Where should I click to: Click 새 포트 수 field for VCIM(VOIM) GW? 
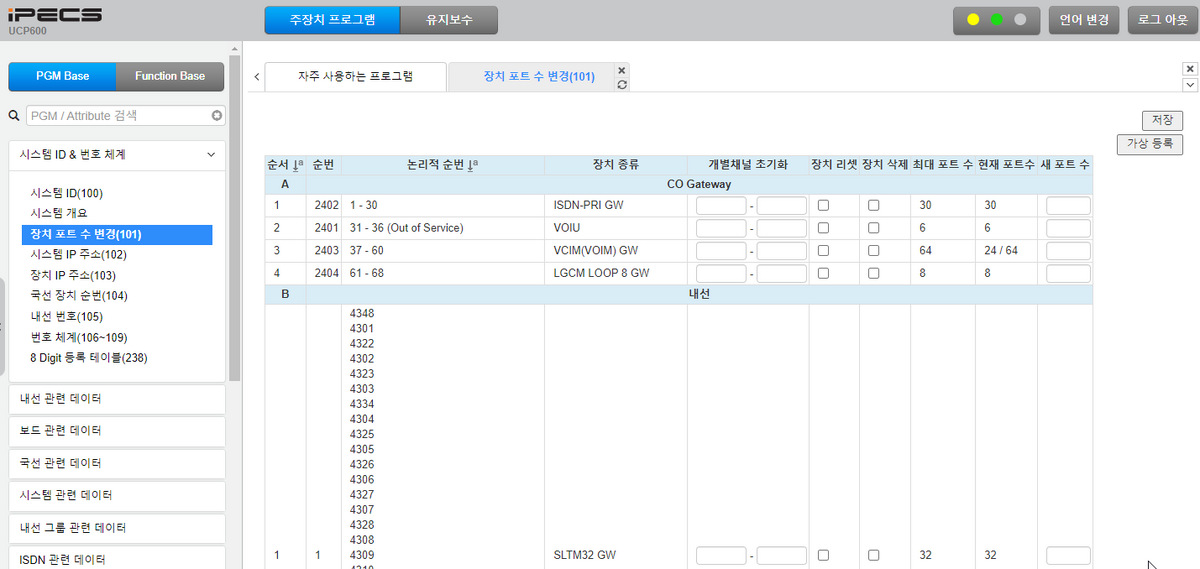coord(1068,250)
